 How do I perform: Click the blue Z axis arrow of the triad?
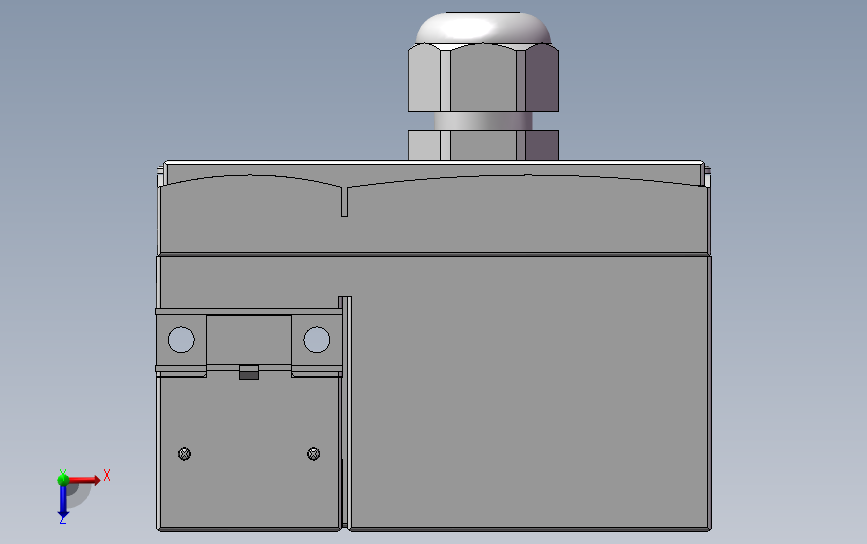click(x=63, y=502)
